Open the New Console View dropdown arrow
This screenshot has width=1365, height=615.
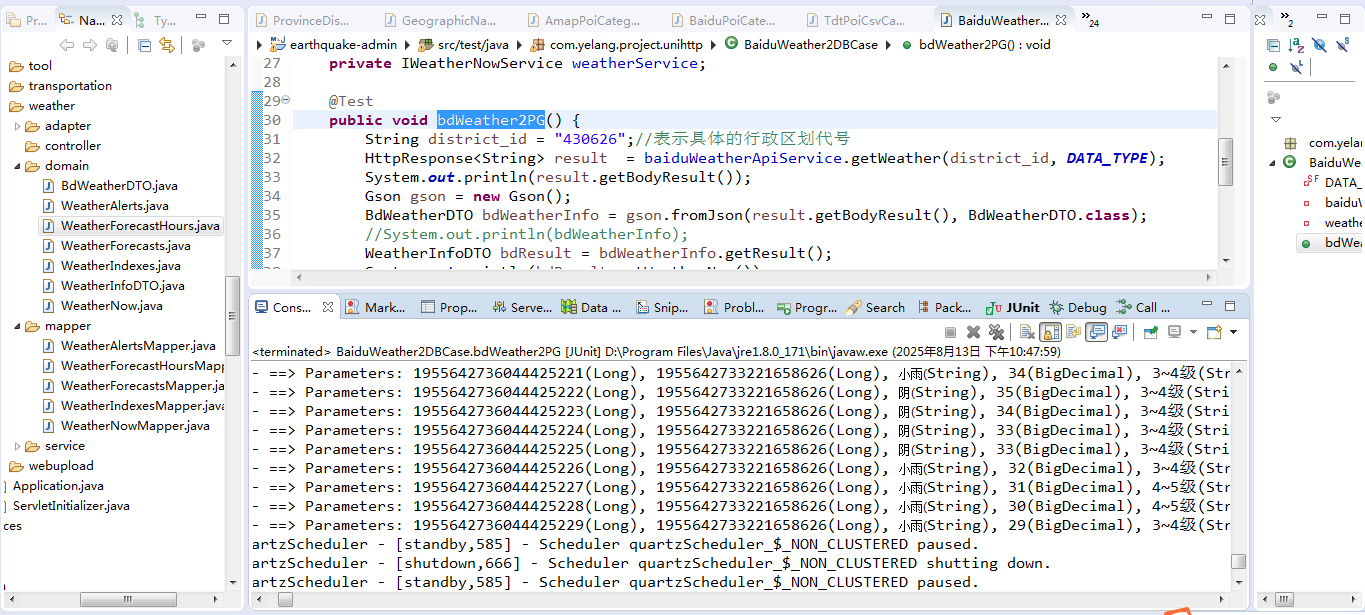coord(1233,332)
